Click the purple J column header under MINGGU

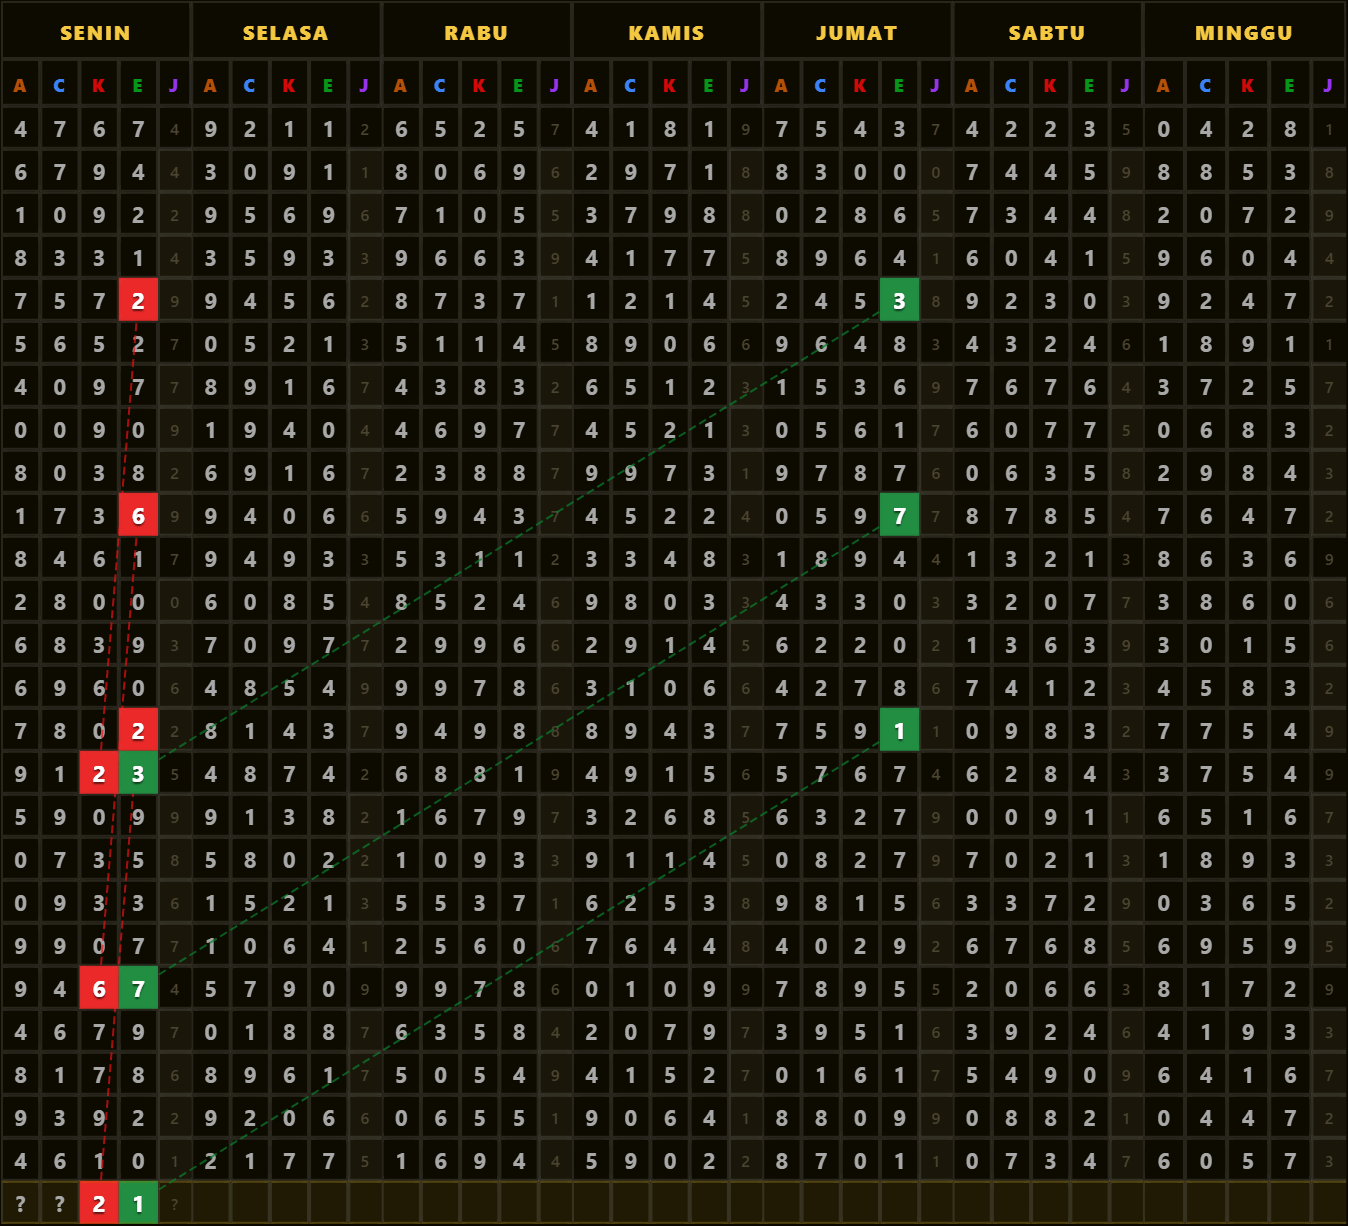click(x=1328, y=85)
